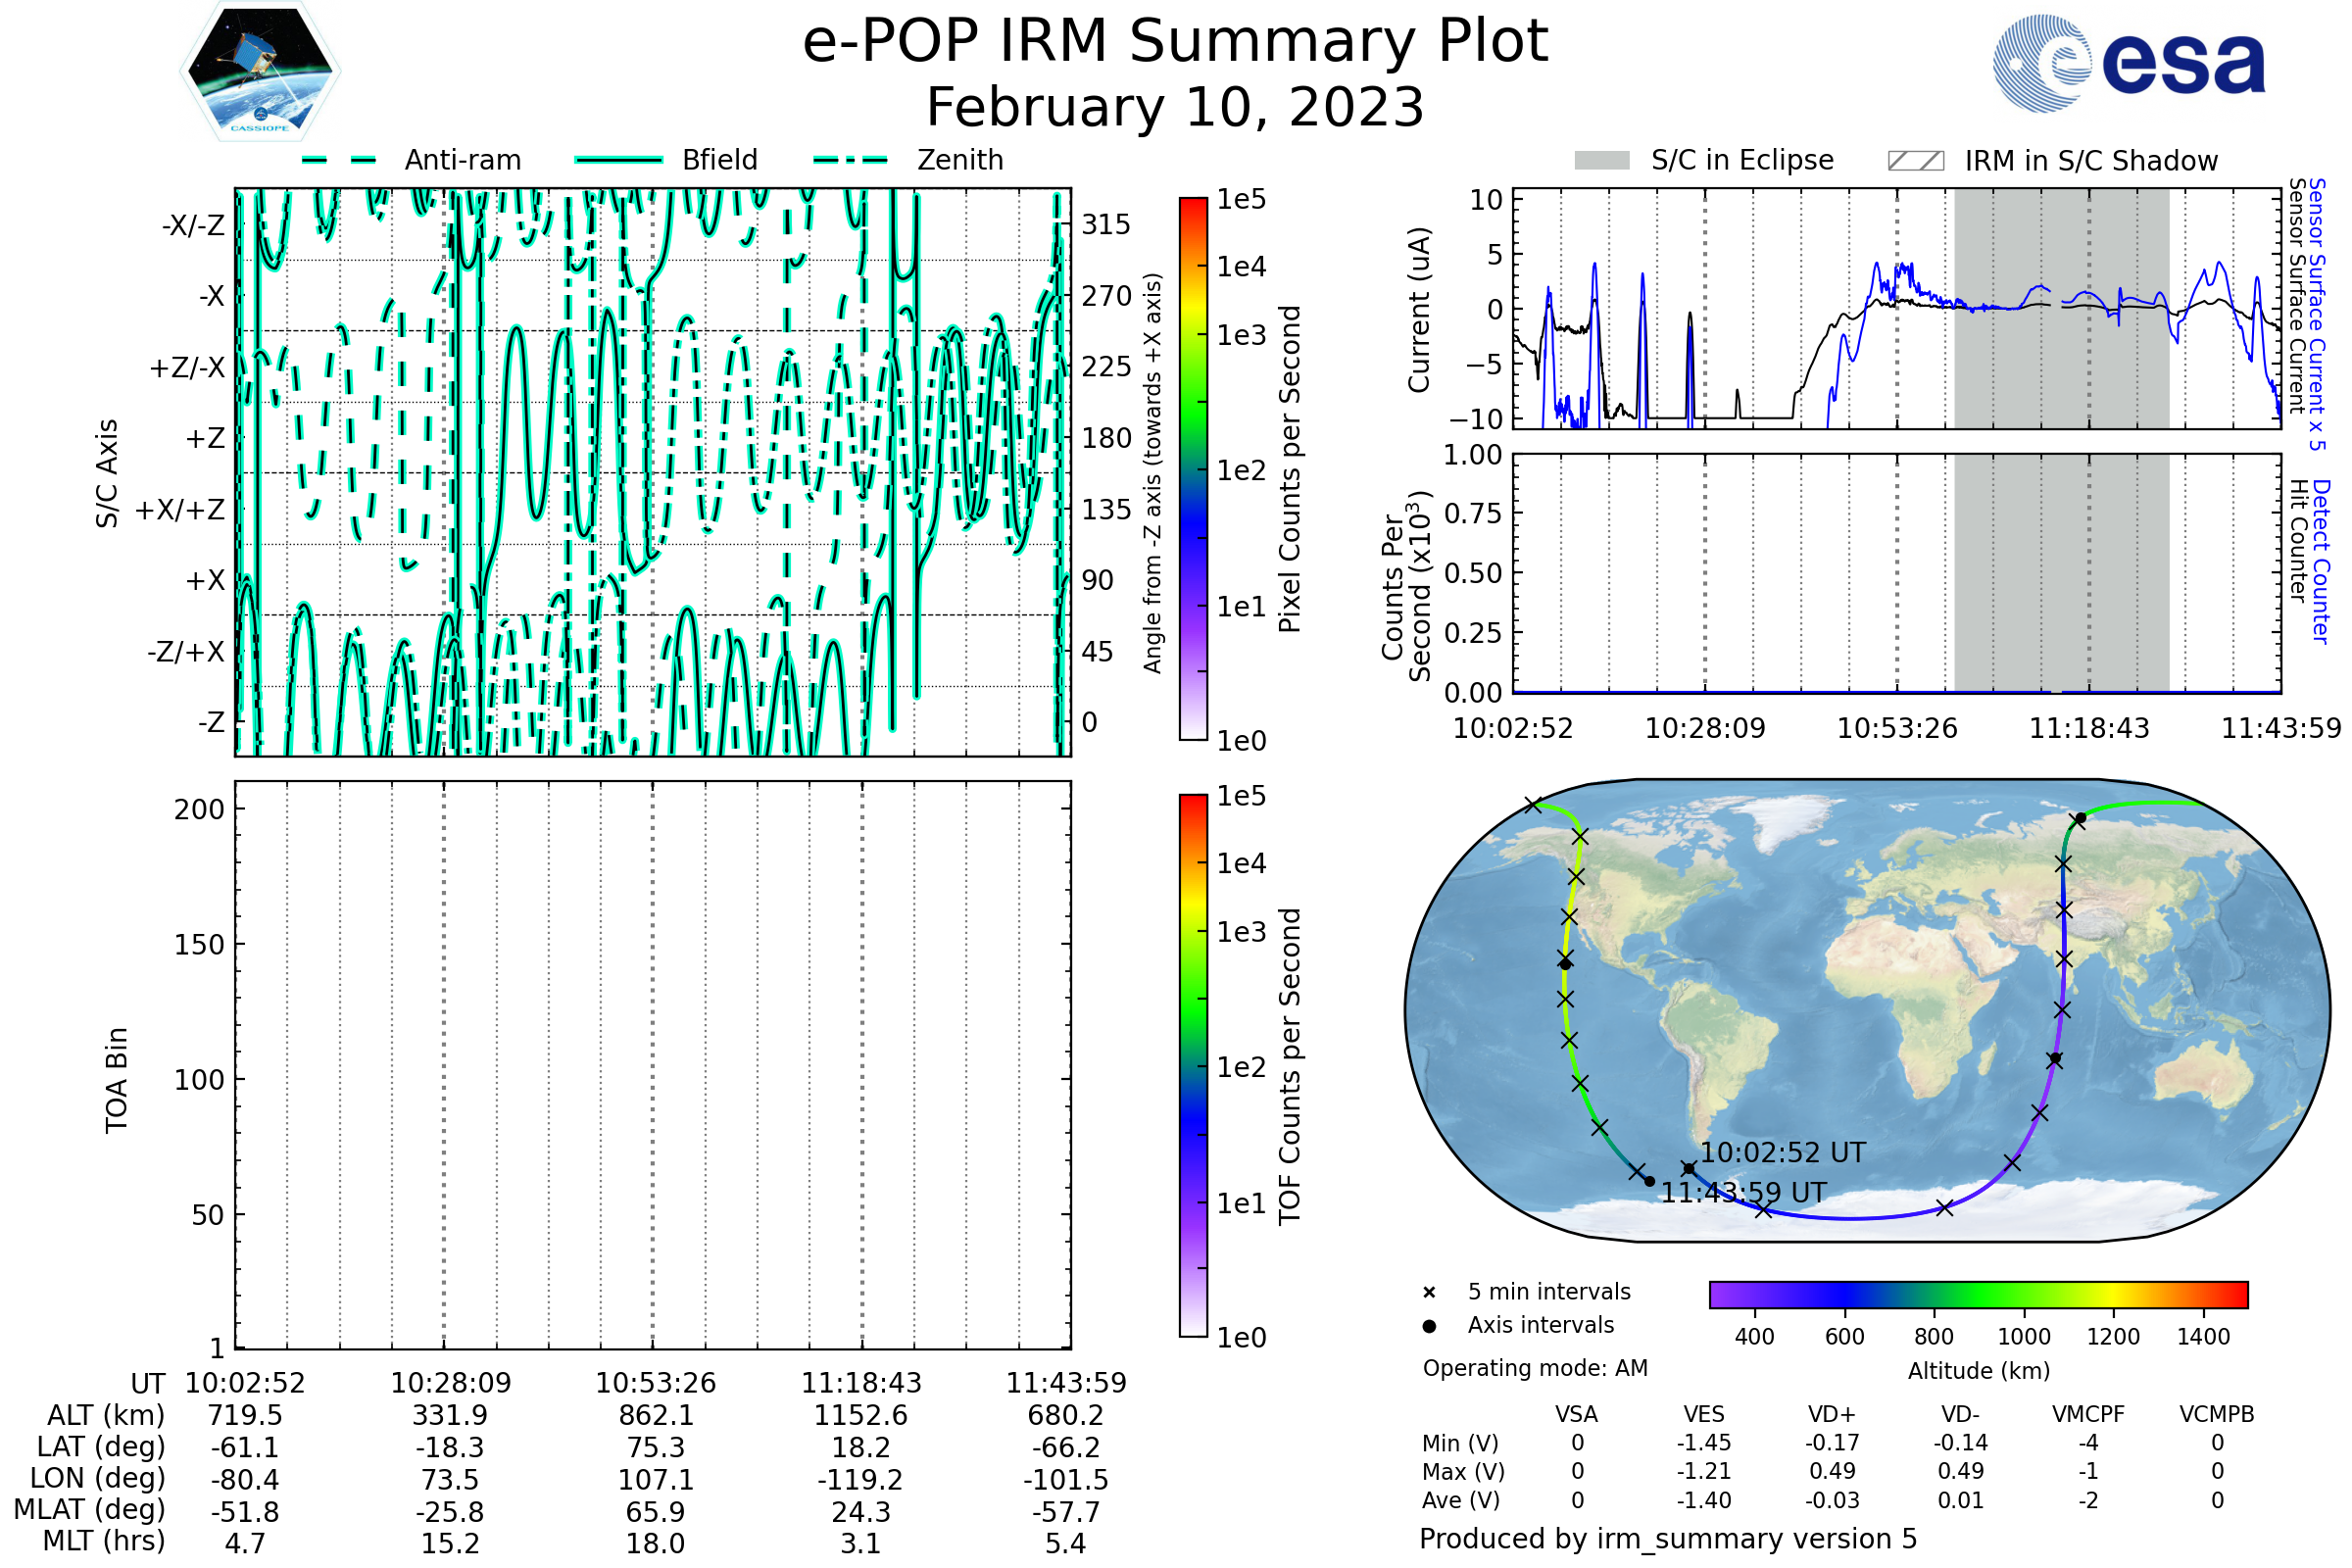Click the S/C in Eclipse gray legend patch
The image size is (2352, 1568).
coord(1602,161)
